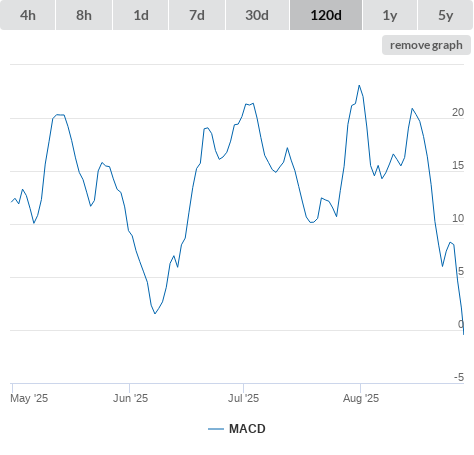This screenshot has height=455, width=474.
Task: Switch chart to the 30d range
Action: point(257,15)
